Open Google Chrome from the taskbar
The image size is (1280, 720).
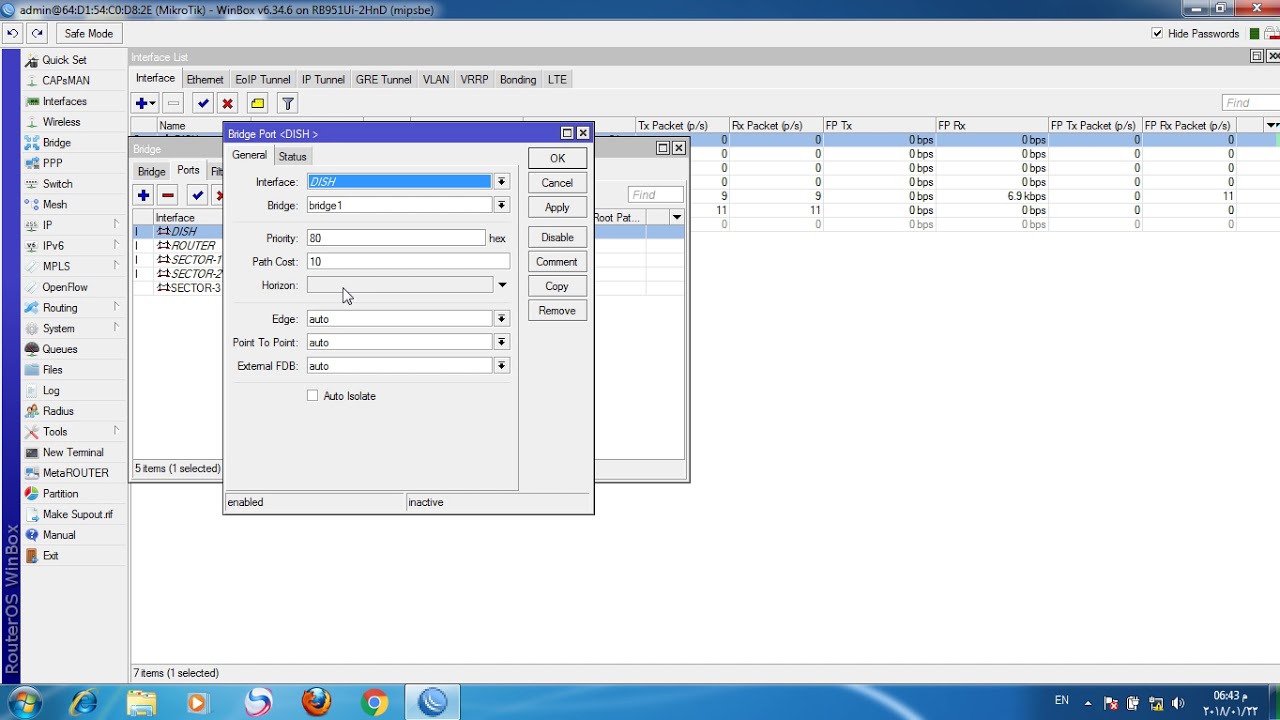click(x=375, y=703)
